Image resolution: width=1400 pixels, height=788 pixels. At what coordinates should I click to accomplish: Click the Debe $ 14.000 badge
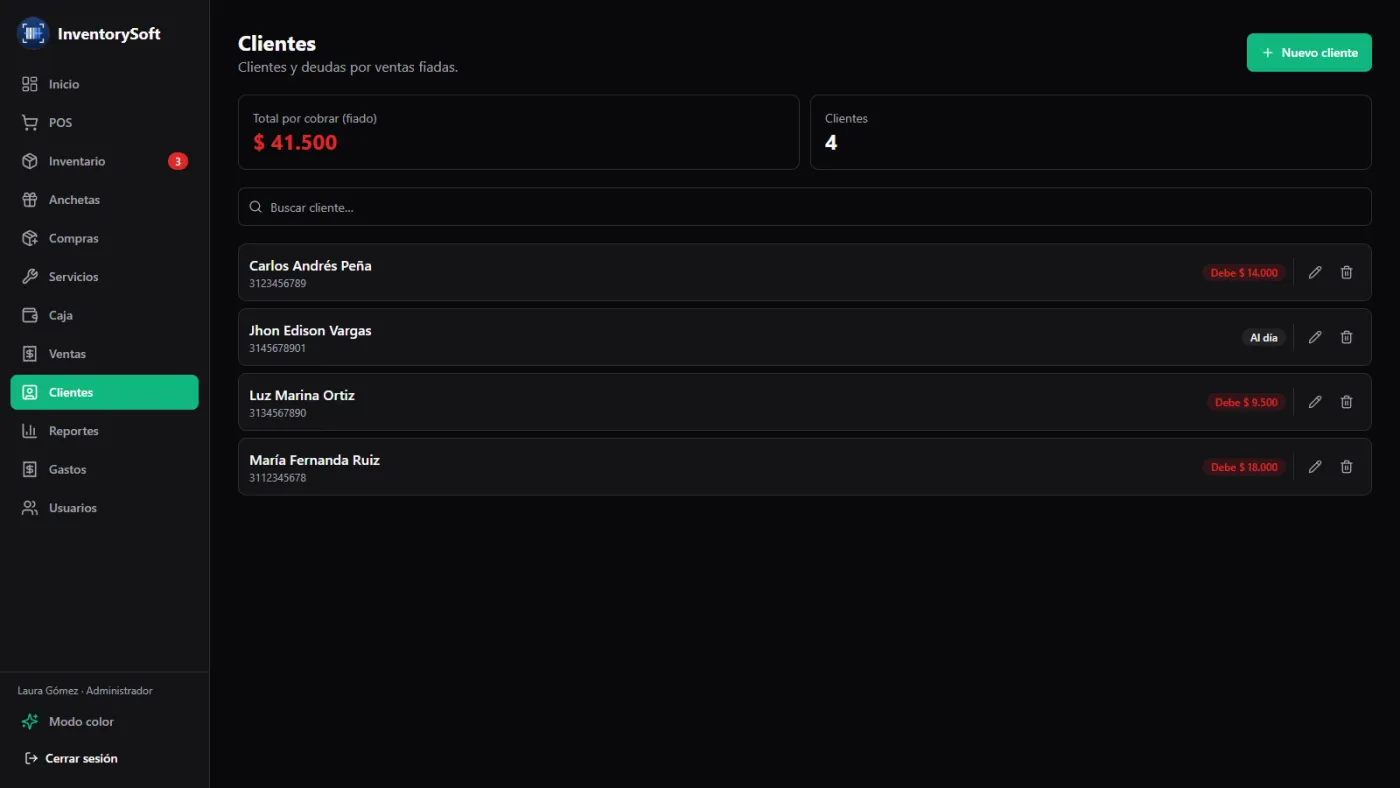1244,272
